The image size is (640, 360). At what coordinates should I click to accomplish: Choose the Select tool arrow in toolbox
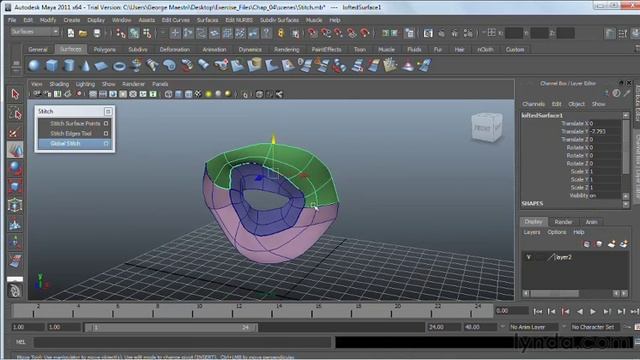tap(15, 94)
